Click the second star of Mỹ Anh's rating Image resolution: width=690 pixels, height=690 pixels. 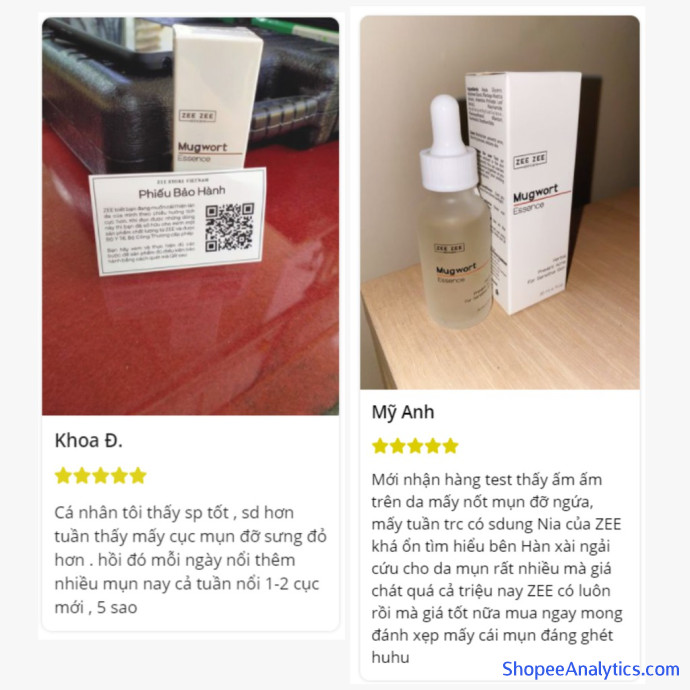coord(398,446)
